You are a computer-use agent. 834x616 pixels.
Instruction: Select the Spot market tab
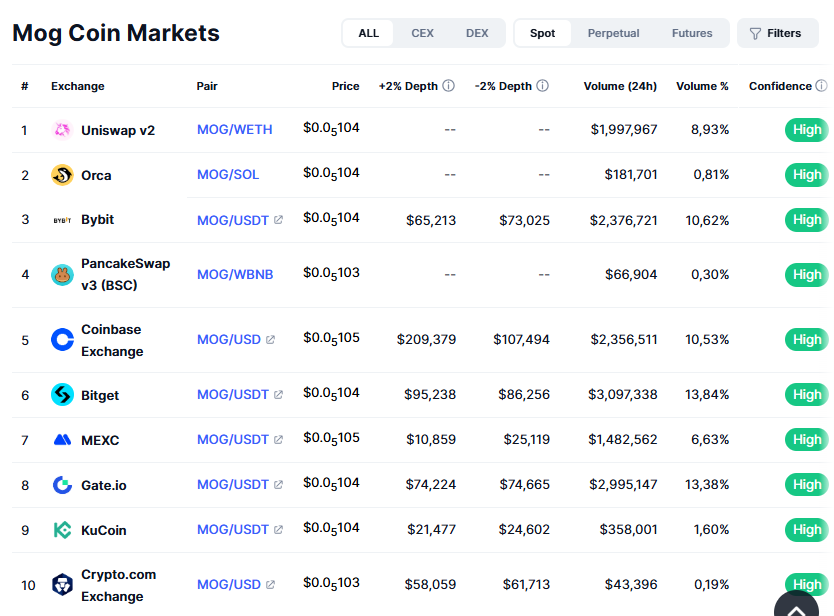543,33
